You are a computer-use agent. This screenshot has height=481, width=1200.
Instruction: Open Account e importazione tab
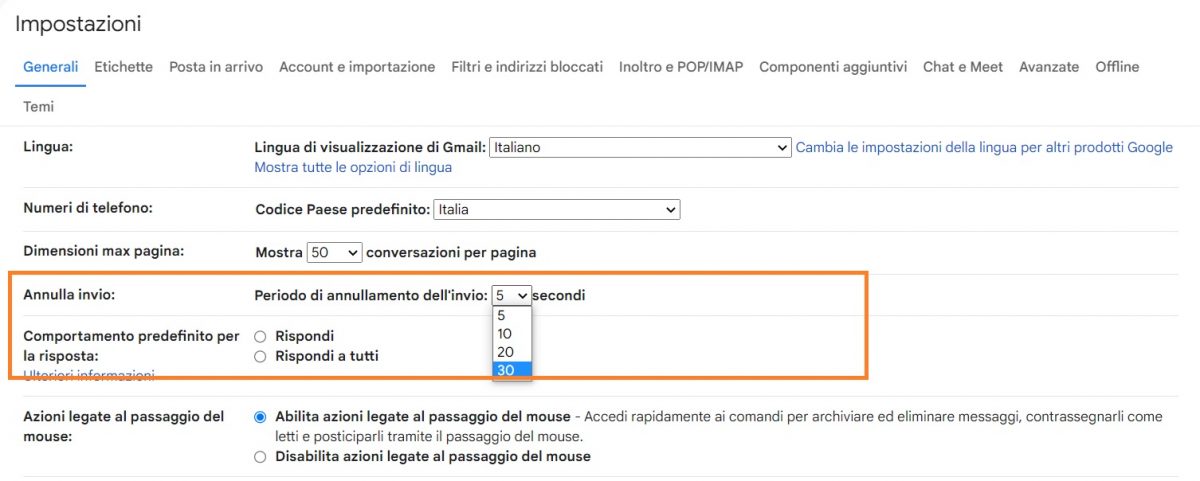pos(357,67)
